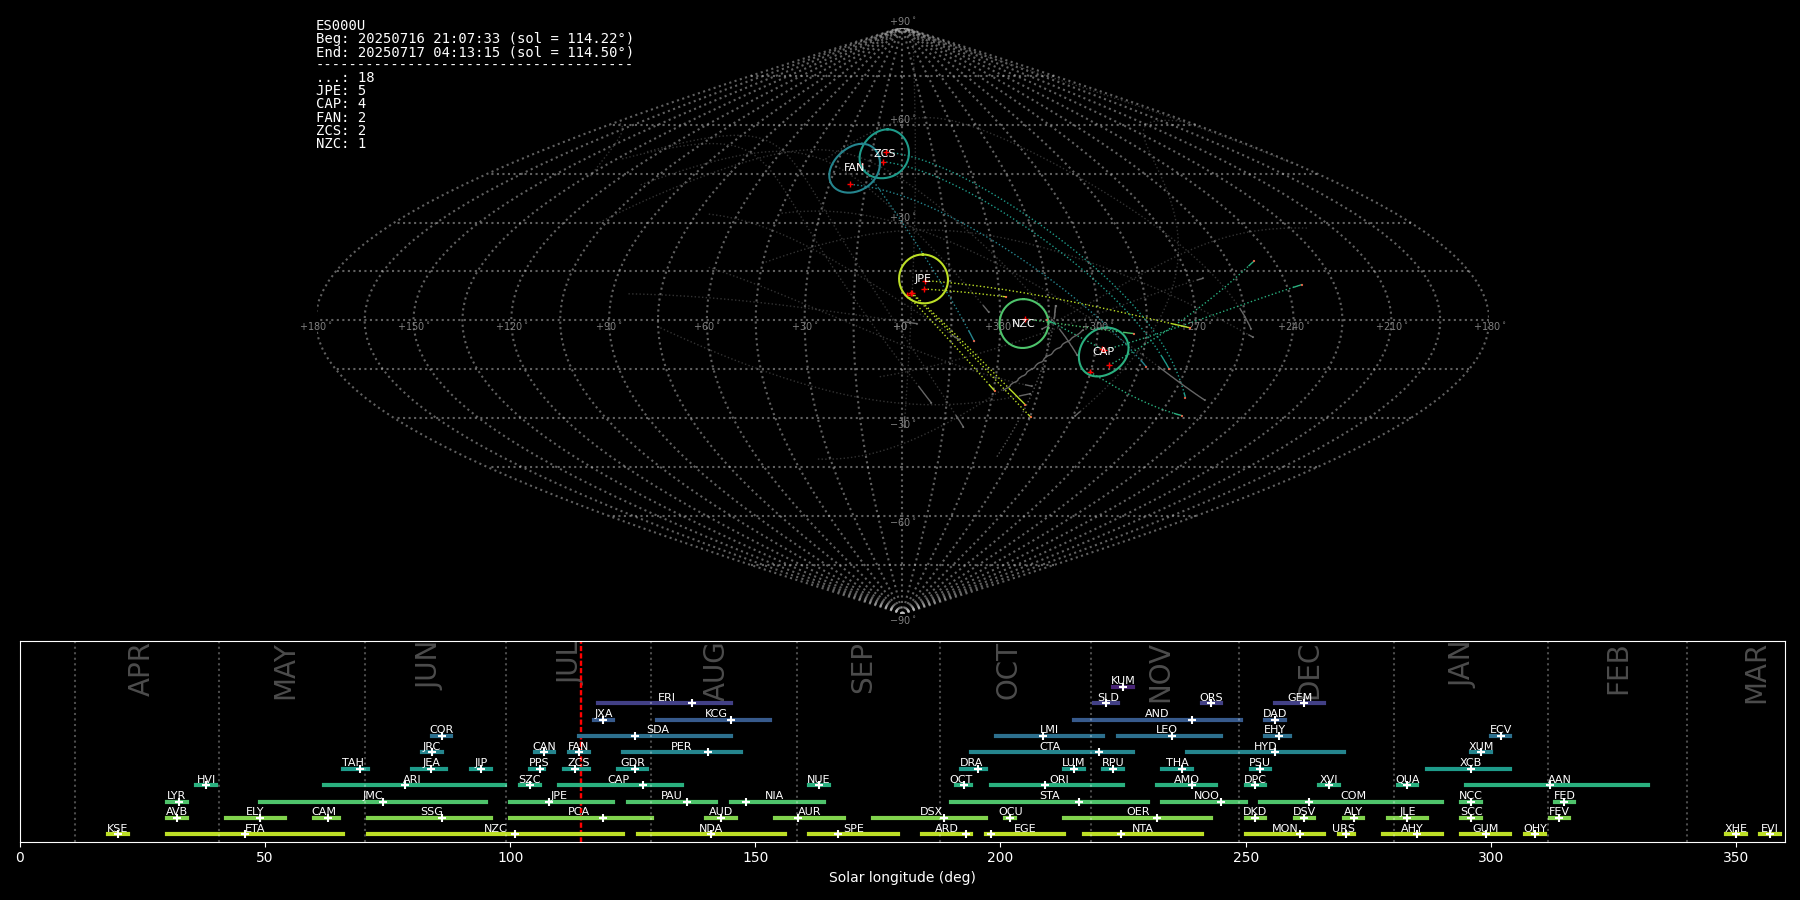
Task: Click the AAN shower bar label
Action: click(x=1559, y=780)
